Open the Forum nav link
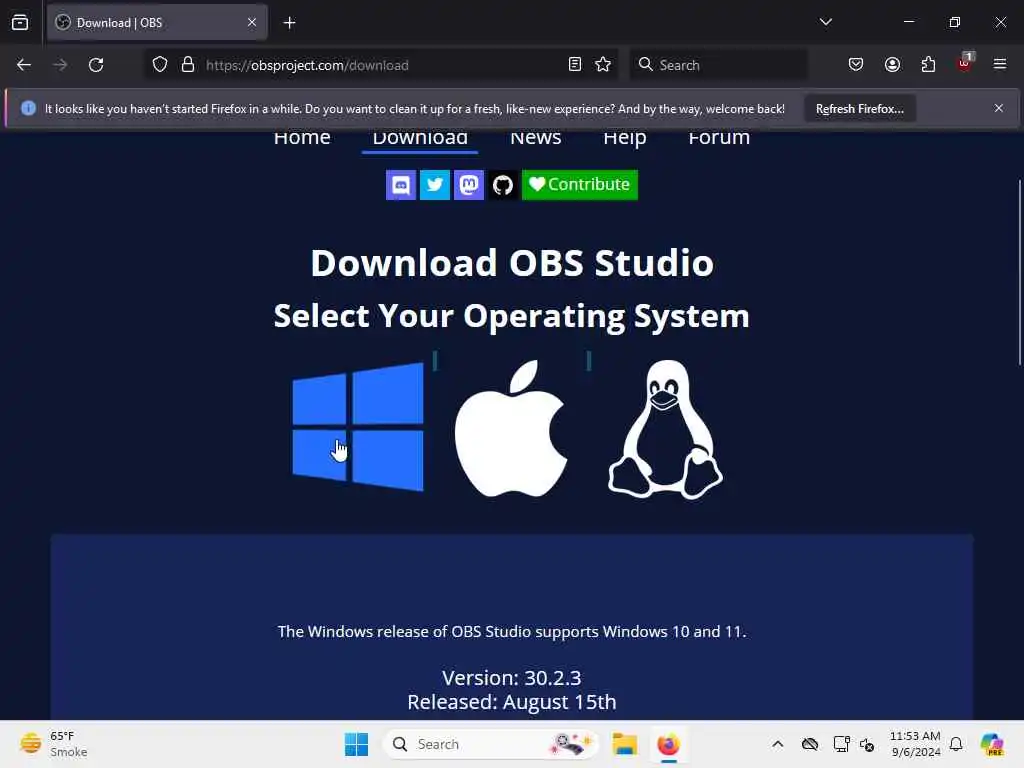Screen dimensions: 1024x768 (719, 138)
